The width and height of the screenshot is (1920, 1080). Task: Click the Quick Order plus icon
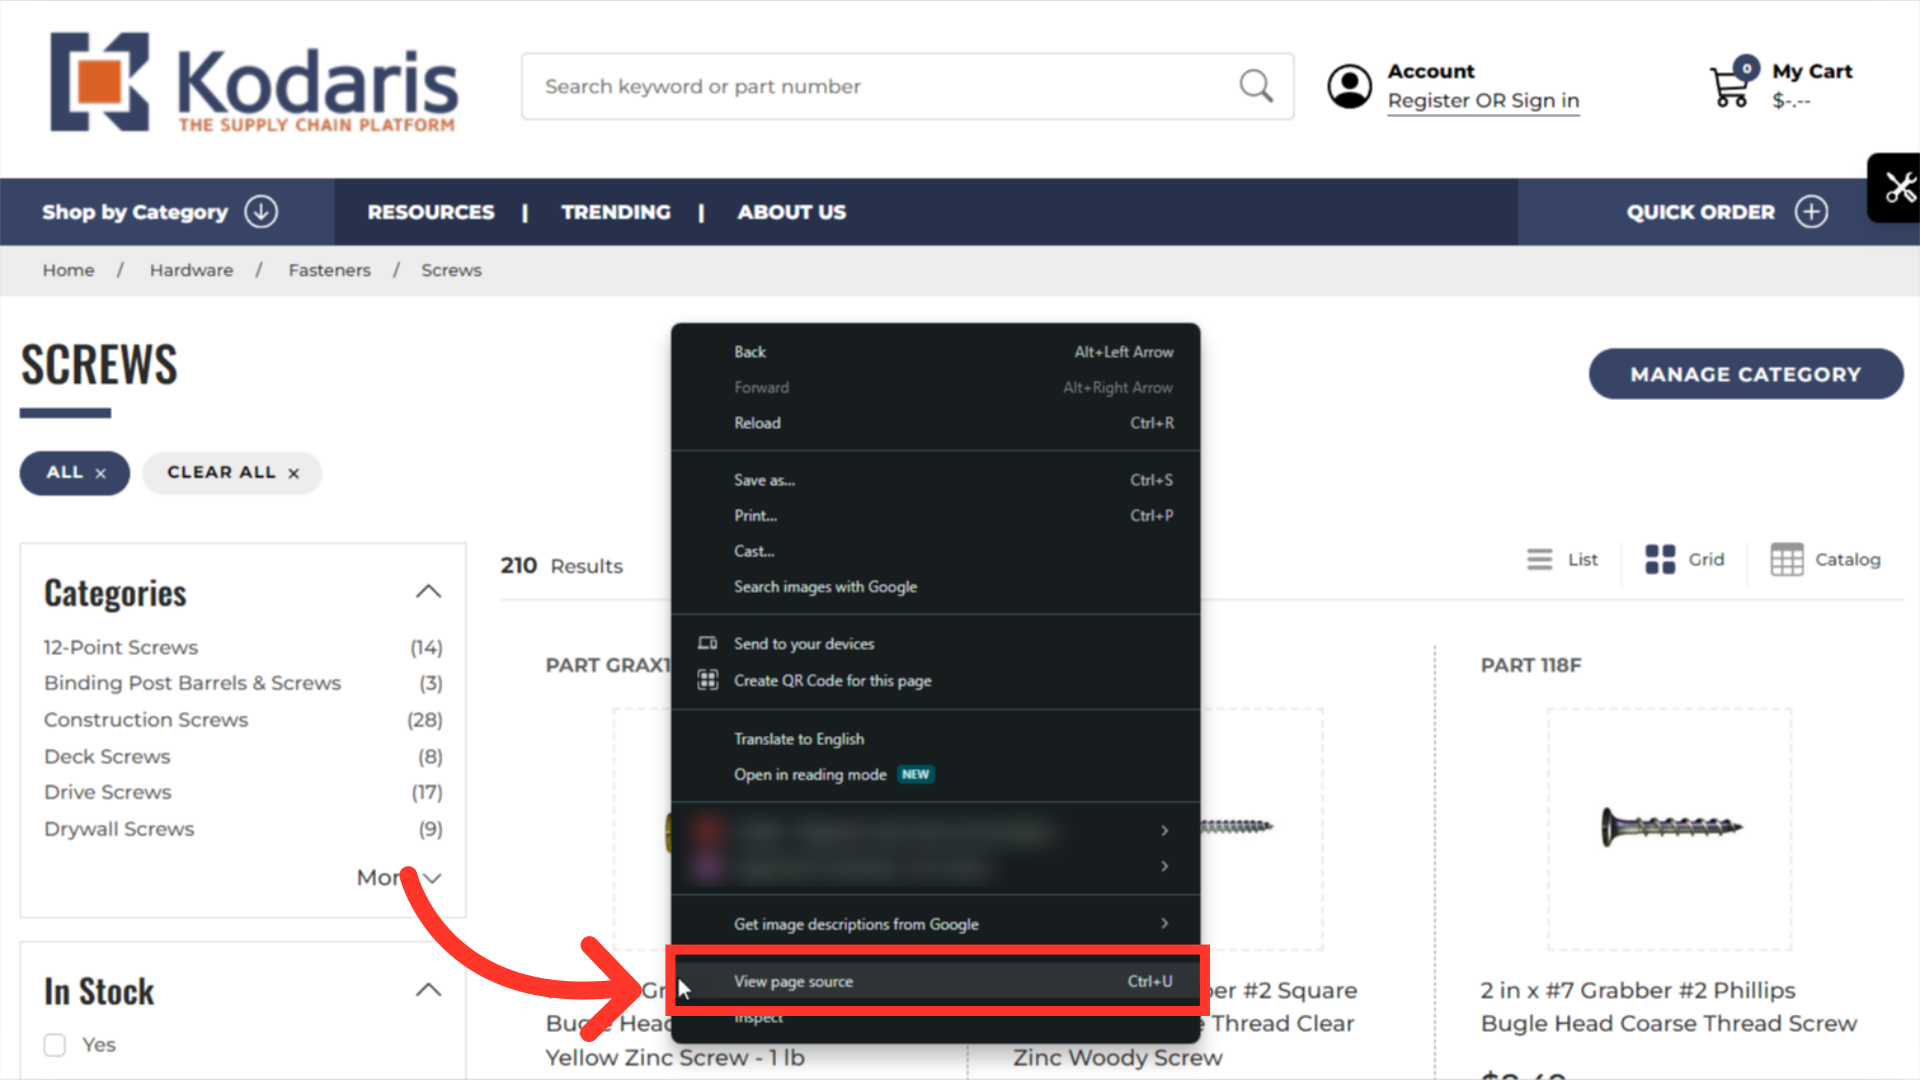point(1811,212)
